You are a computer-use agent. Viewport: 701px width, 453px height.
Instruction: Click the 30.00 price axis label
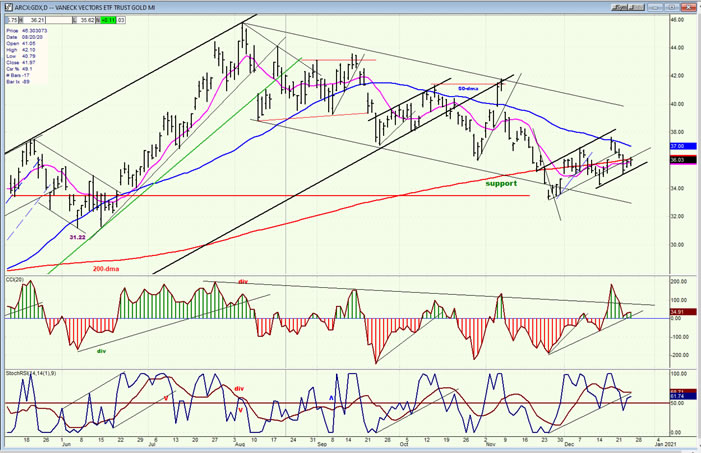click(x=677, y=245)
